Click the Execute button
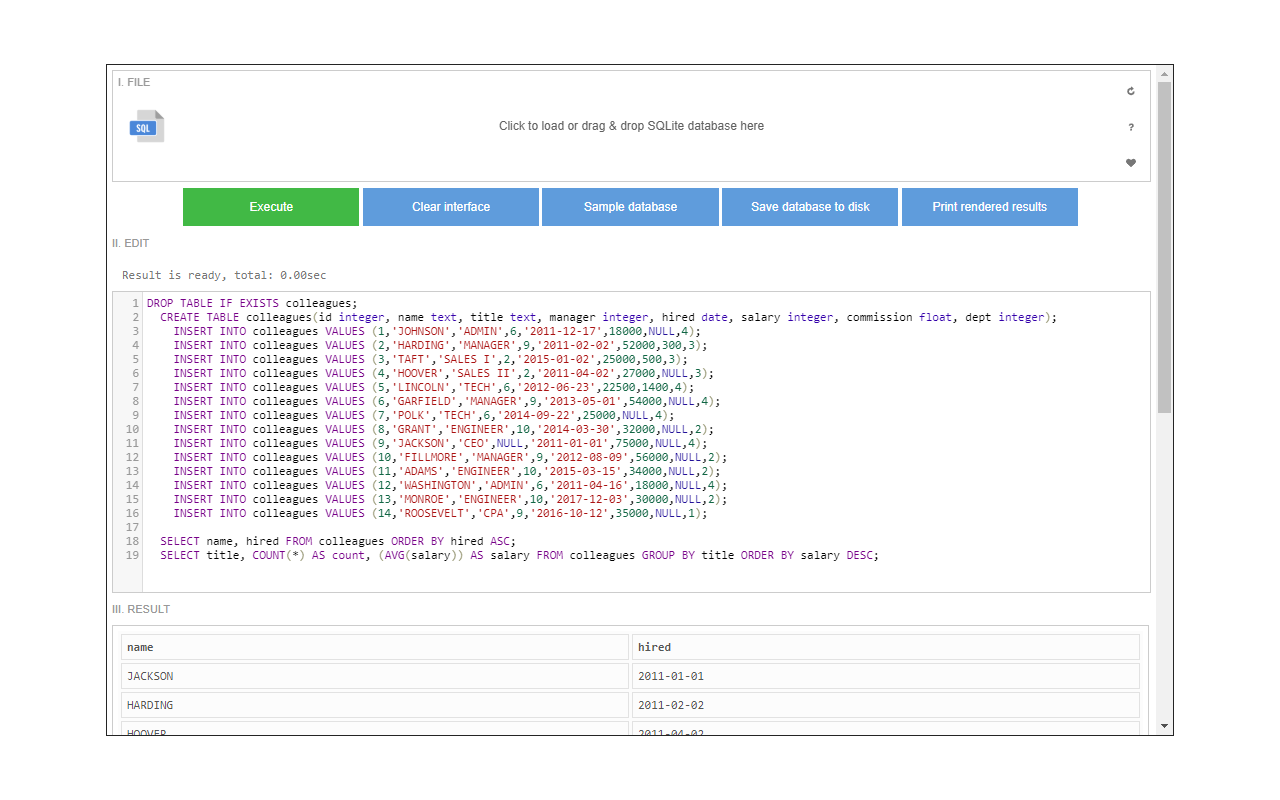The height and width of the screenshot is (800, 1280). (x=271, y=207)
